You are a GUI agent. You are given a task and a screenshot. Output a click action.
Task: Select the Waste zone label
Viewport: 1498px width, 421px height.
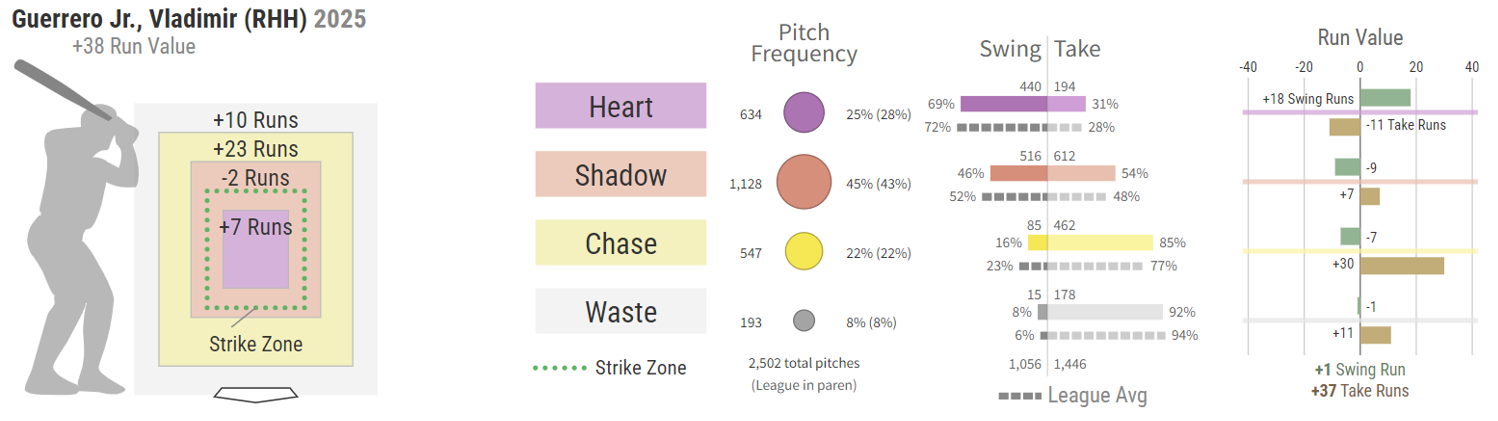pyautogui.click(x=621, y=312)
